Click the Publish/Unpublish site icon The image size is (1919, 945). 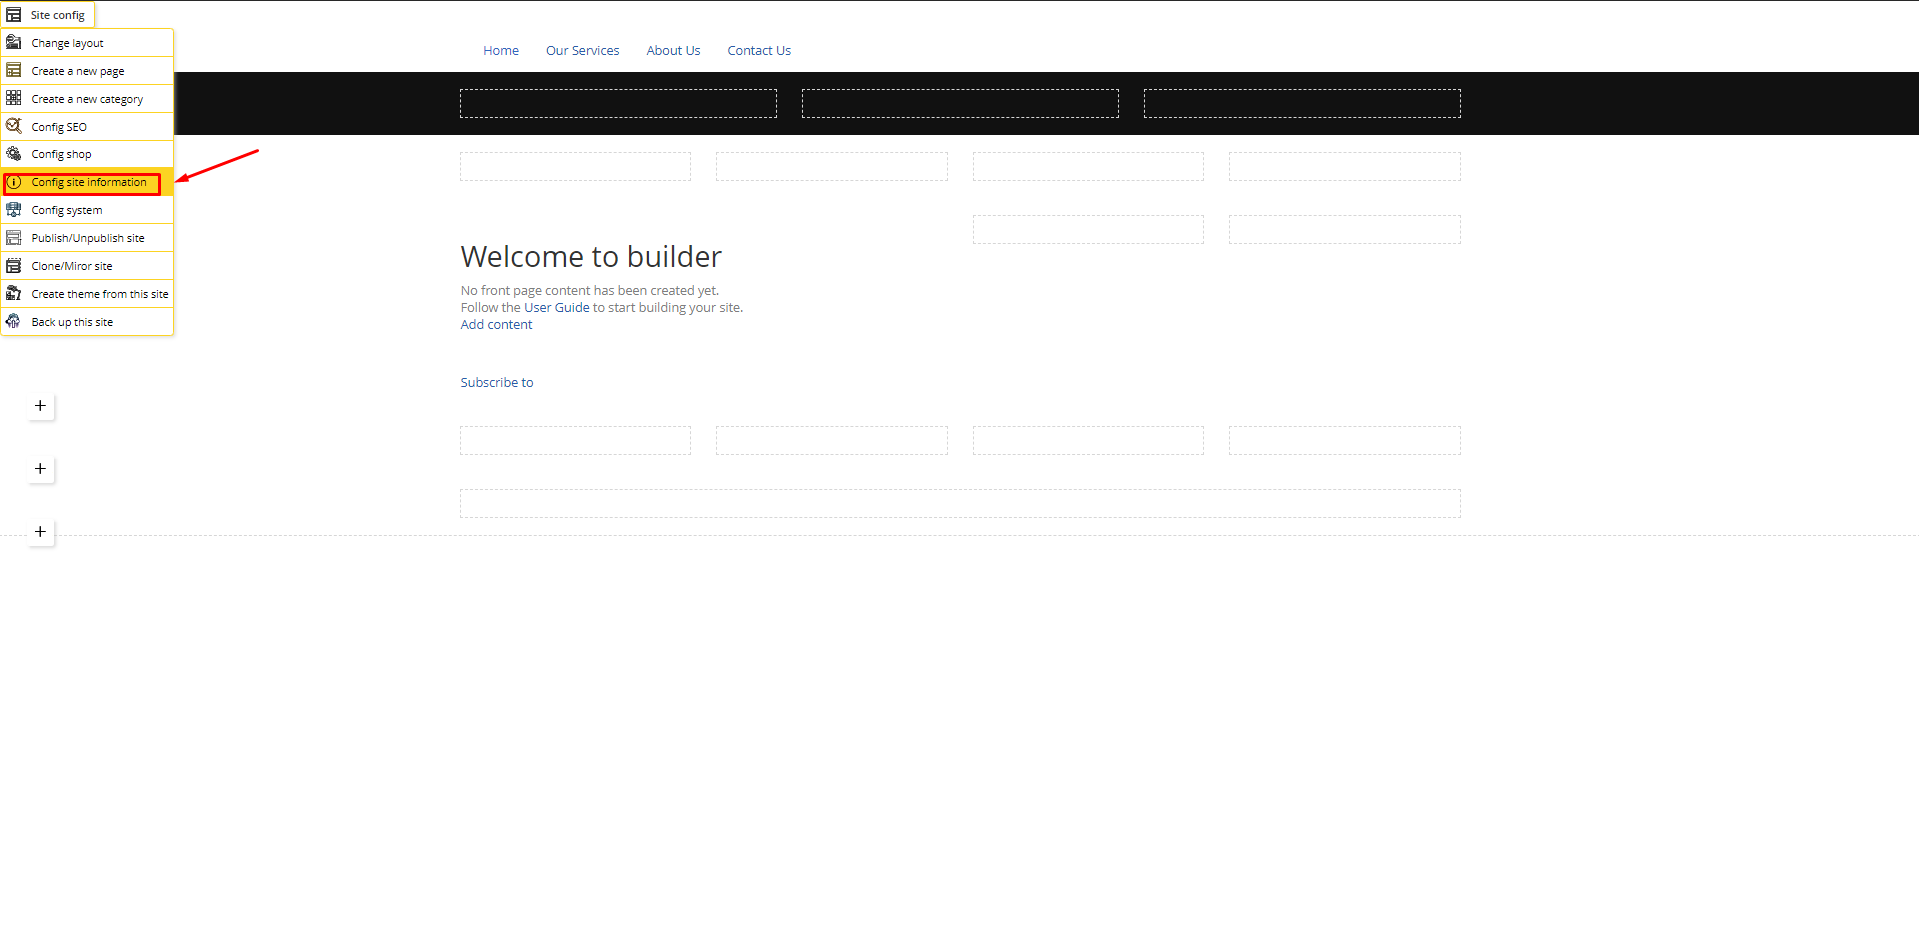point(14,238)
